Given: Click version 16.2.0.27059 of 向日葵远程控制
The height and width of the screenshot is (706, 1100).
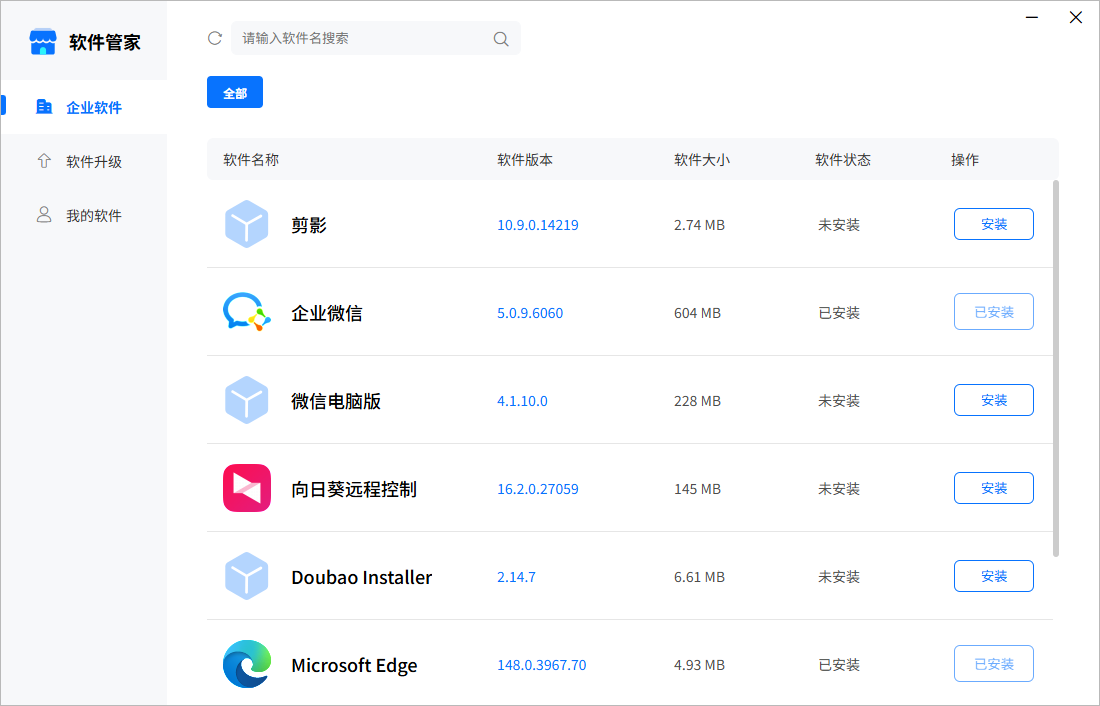Looking at the screenshot, I should pyautogui.click(x=538, y=489).
